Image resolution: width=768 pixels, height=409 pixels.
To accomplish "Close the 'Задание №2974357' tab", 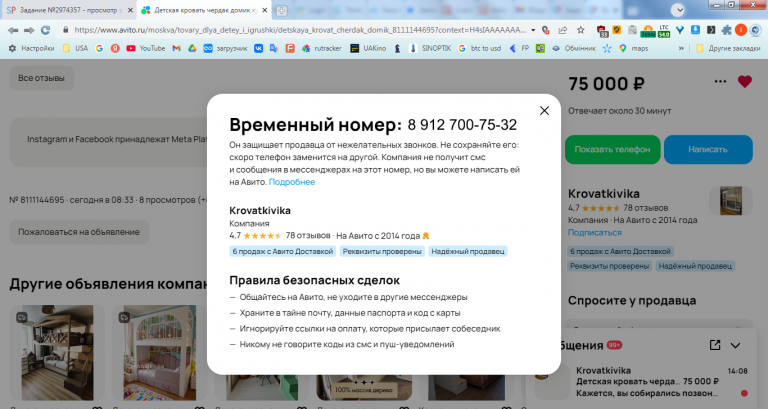I will 130,10.
